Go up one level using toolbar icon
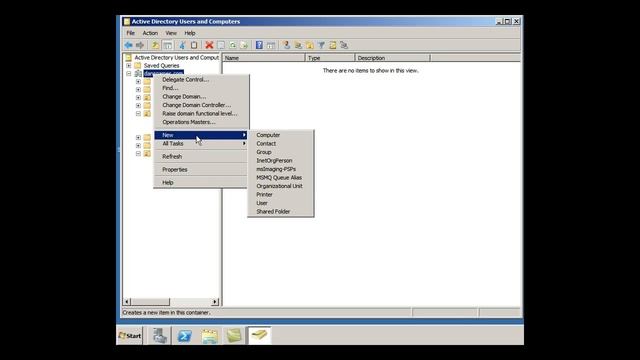The height and width of the screenshot is (360, 640). (156, 45)
